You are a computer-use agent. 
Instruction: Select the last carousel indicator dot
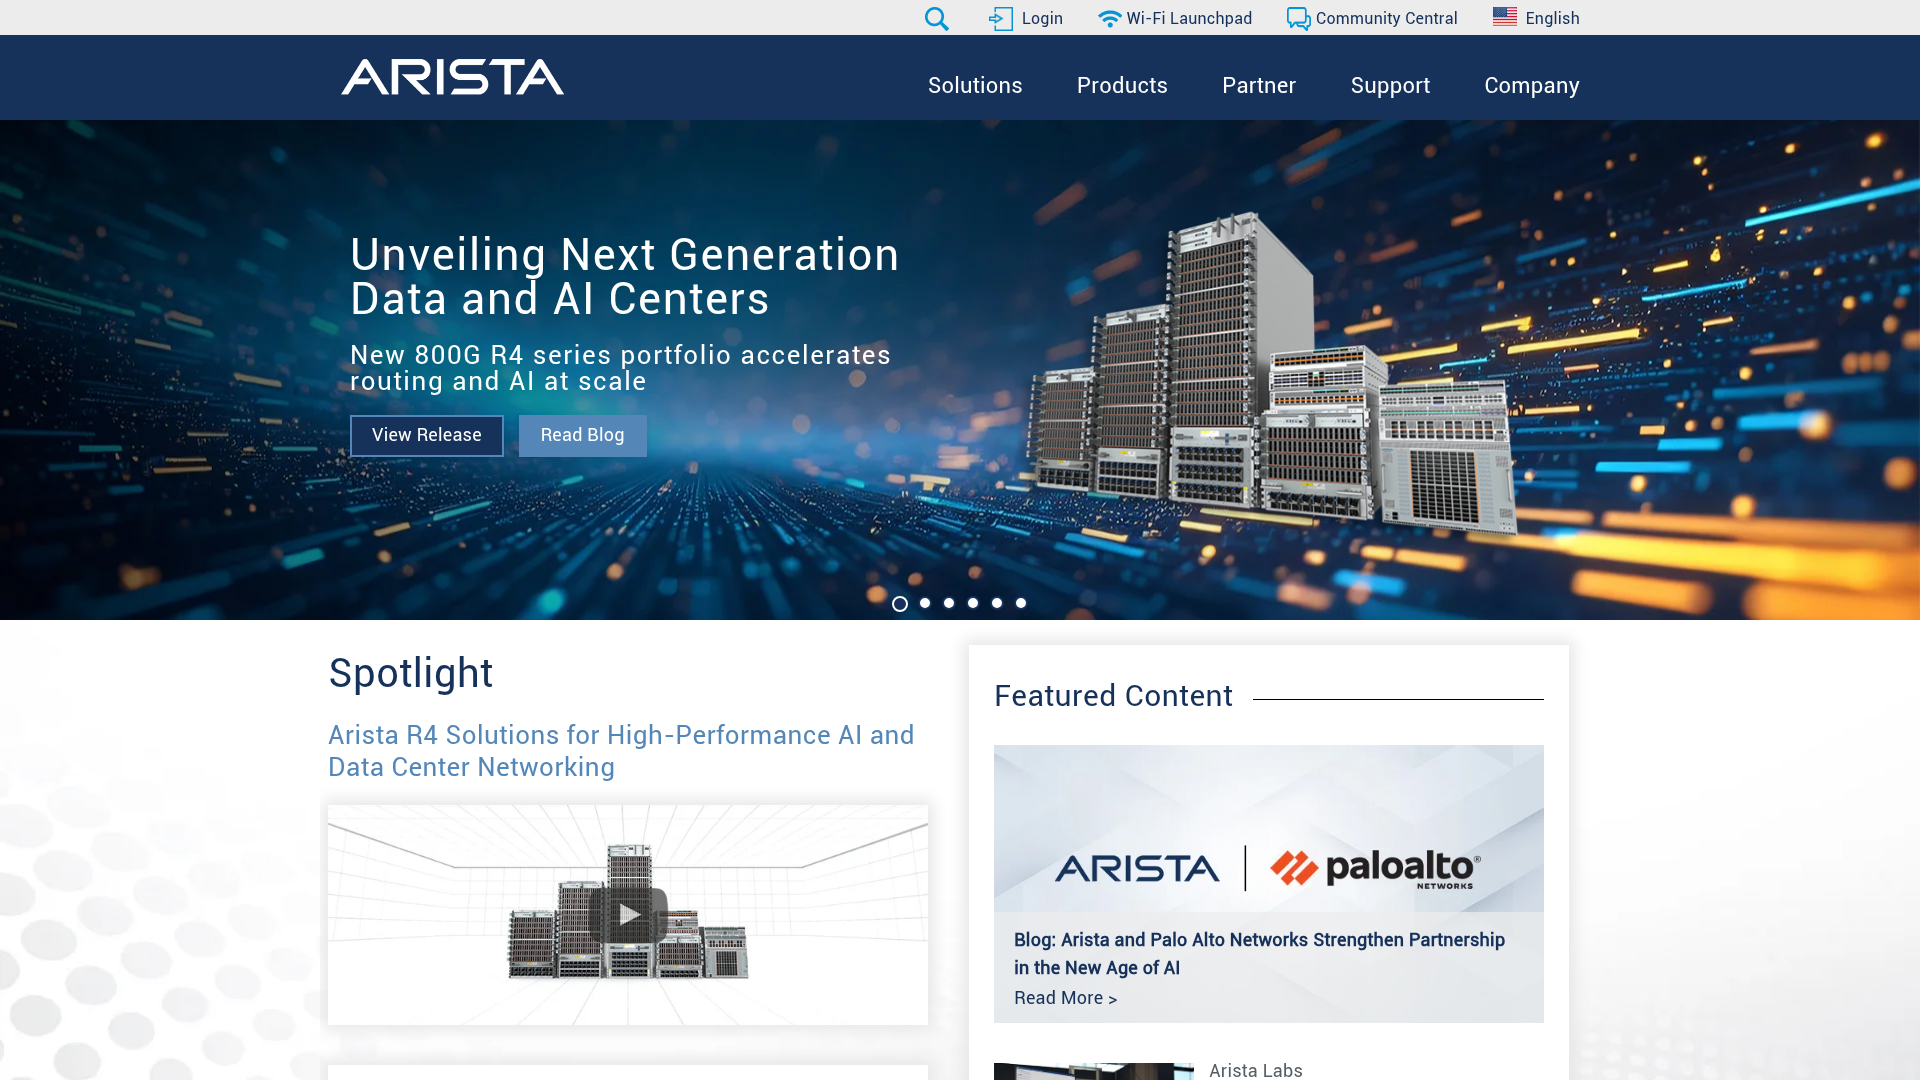click(1020, 603)
